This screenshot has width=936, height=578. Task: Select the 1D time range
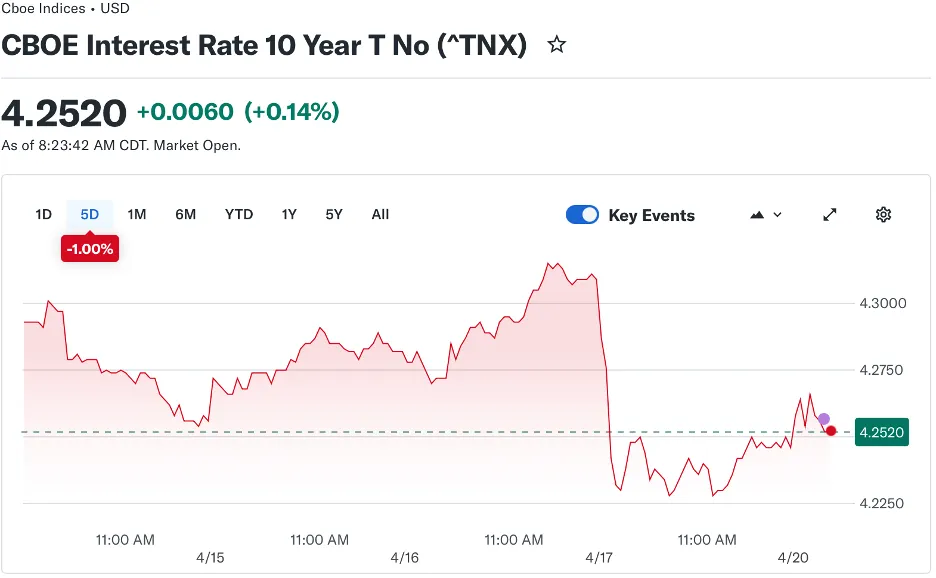(x=43, y=214)
